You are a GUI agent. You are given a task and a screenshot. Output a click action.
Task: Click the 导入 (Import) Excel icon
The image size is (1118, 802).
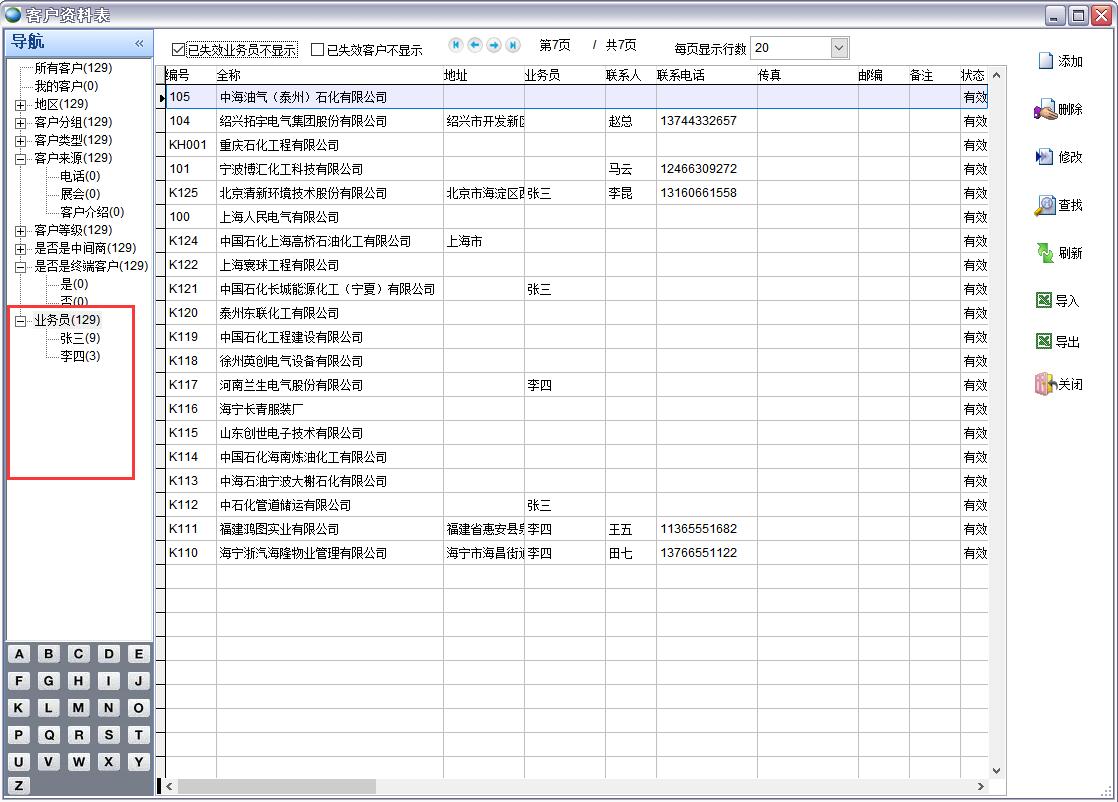pos(1044,300)
